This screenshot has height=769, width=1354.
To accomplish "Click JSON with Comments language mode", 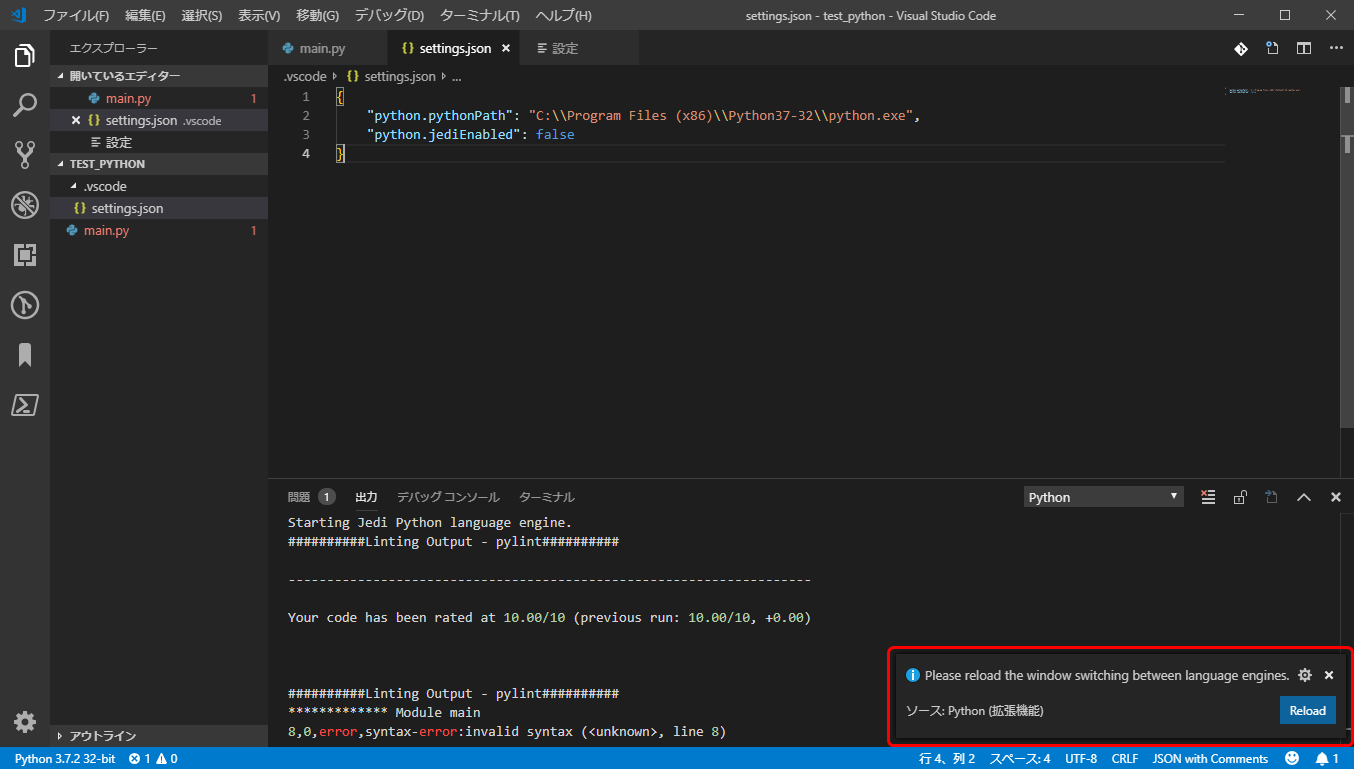I will pyautogui.click(x=1210, y=758).
